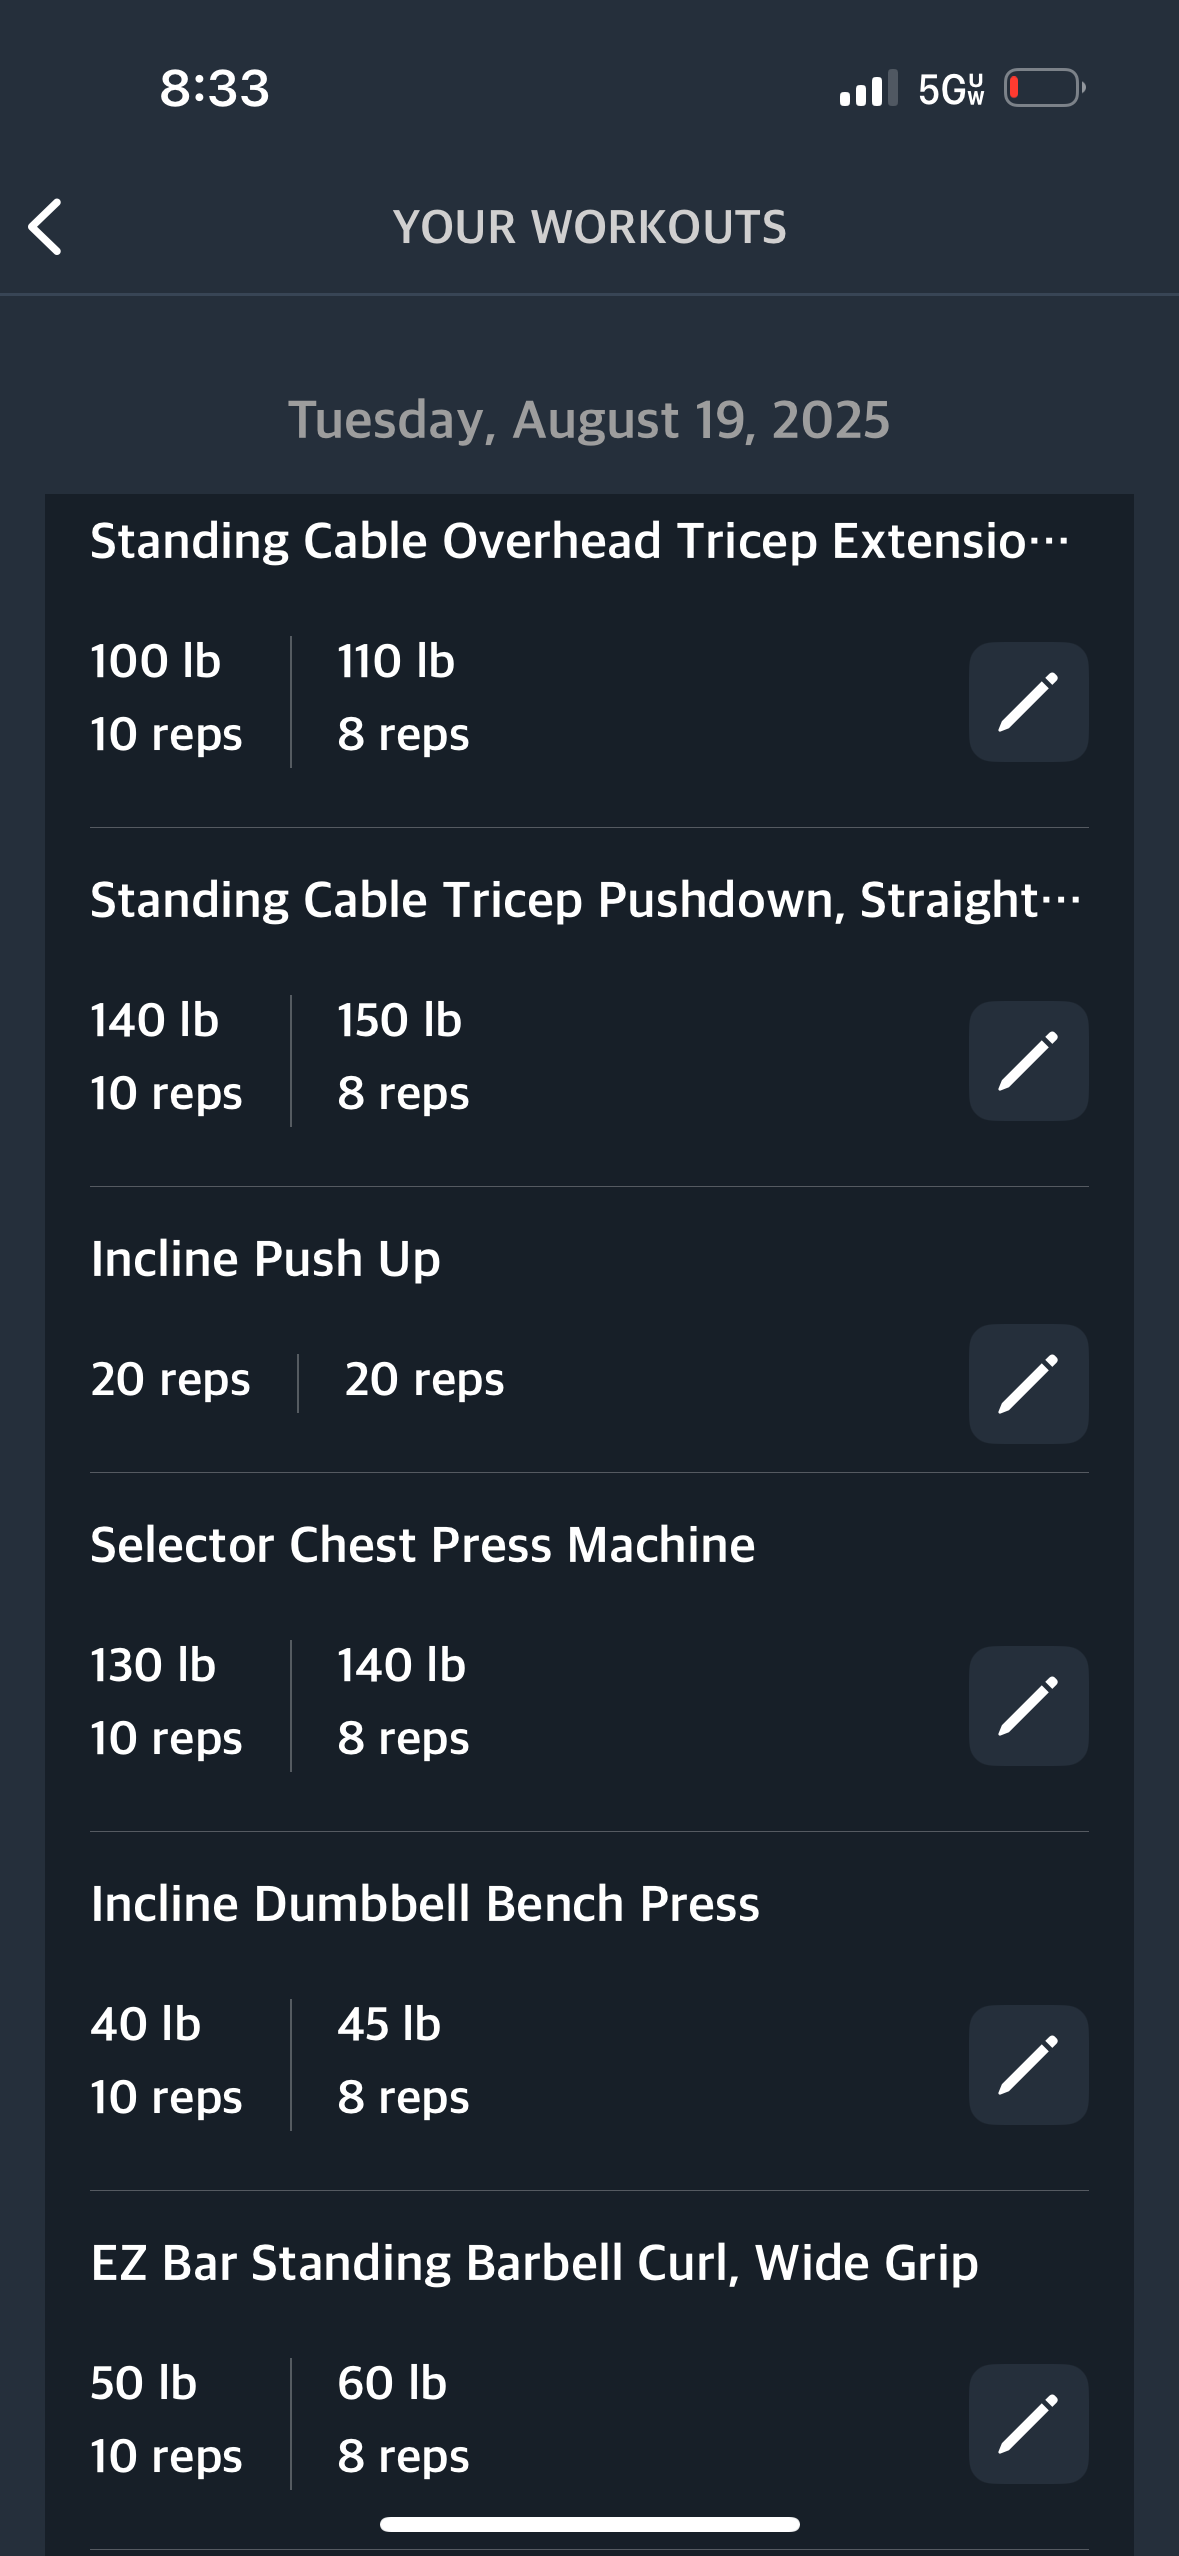Open pencil editor for Incline Push Up

point(1028,1384)
